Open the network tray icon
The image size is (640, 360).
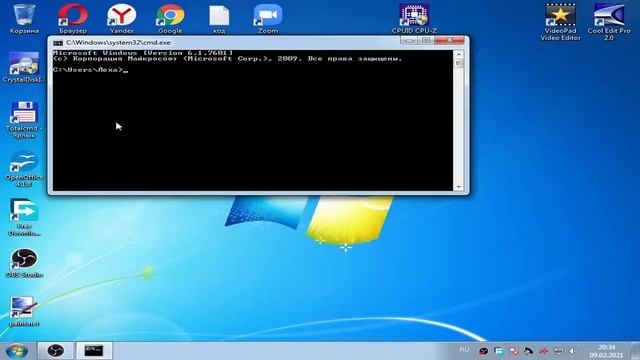(x=558, y=351)
